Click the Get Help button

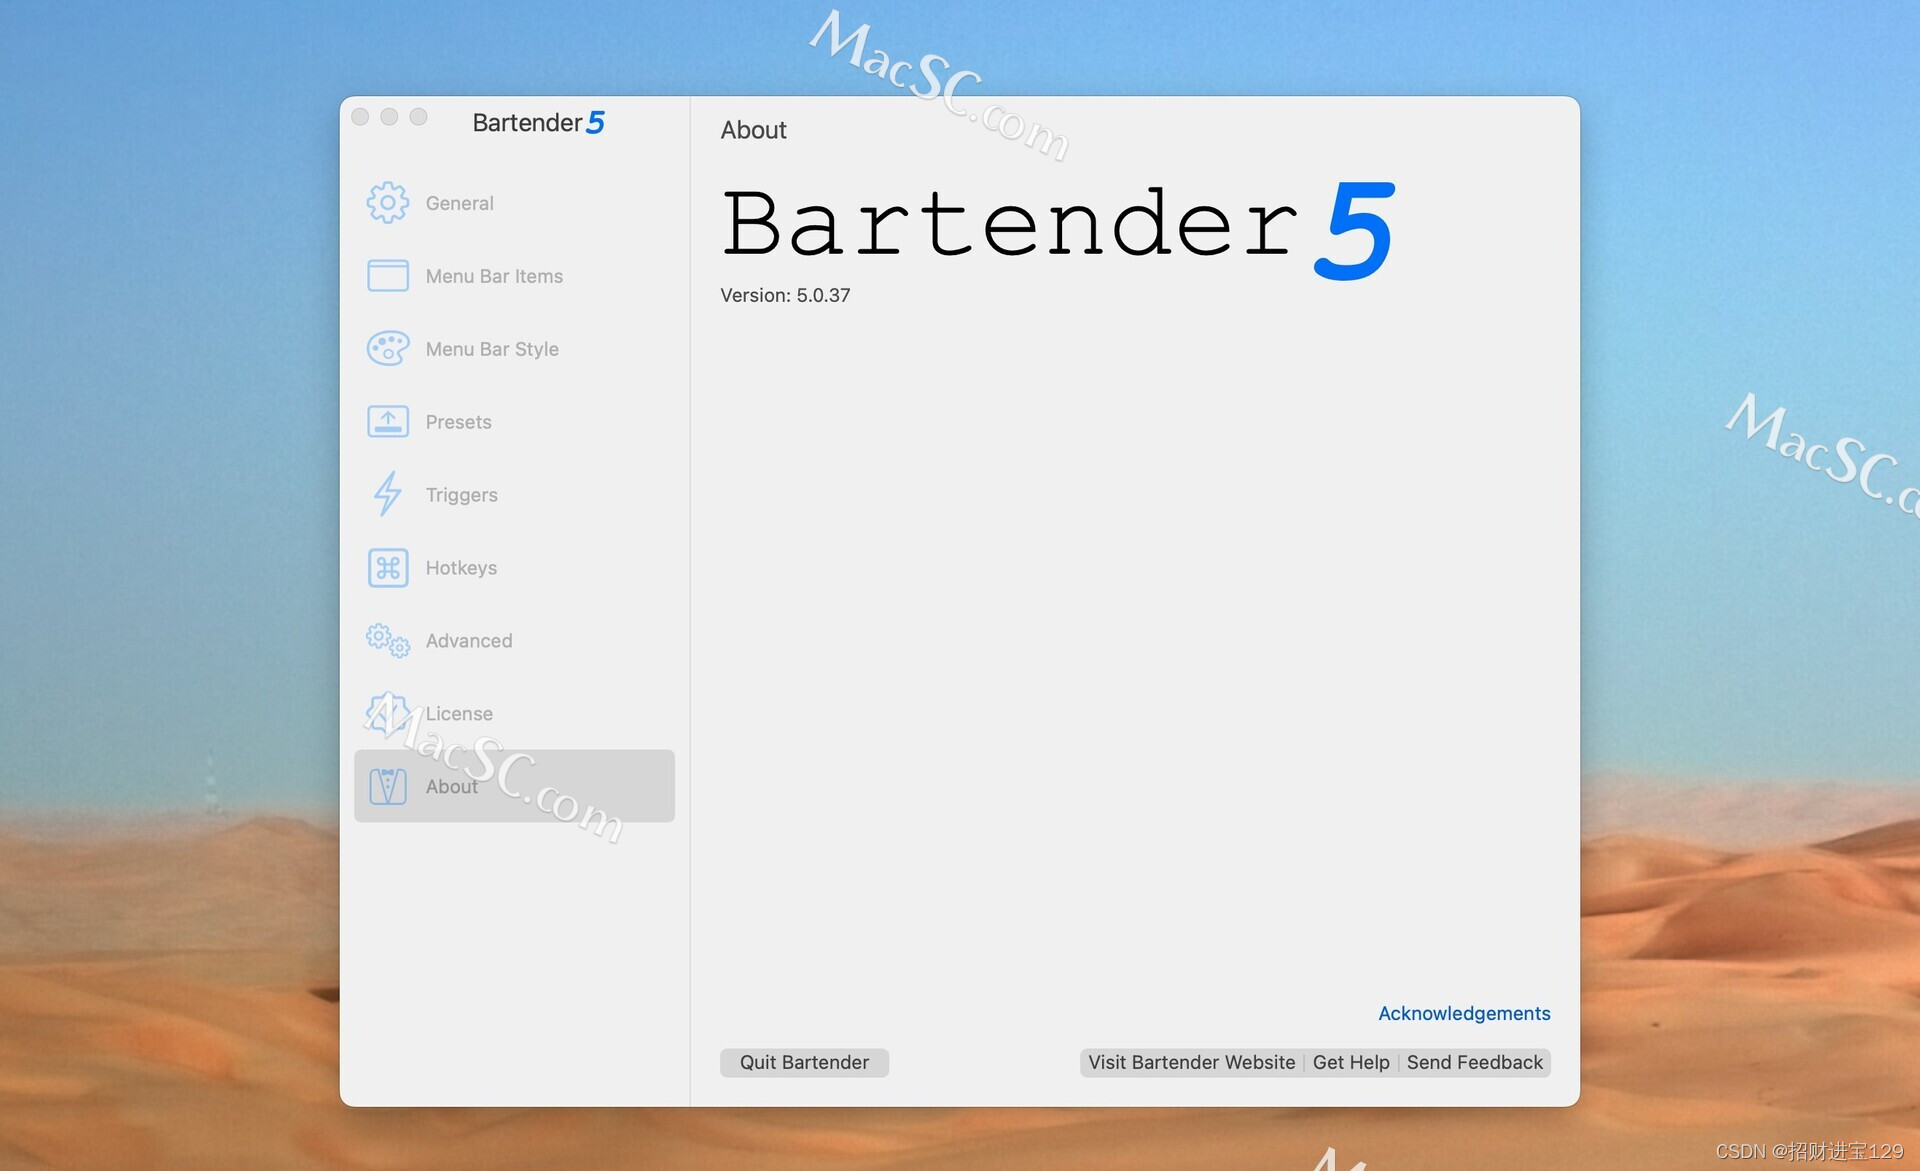(1349, 1063)
